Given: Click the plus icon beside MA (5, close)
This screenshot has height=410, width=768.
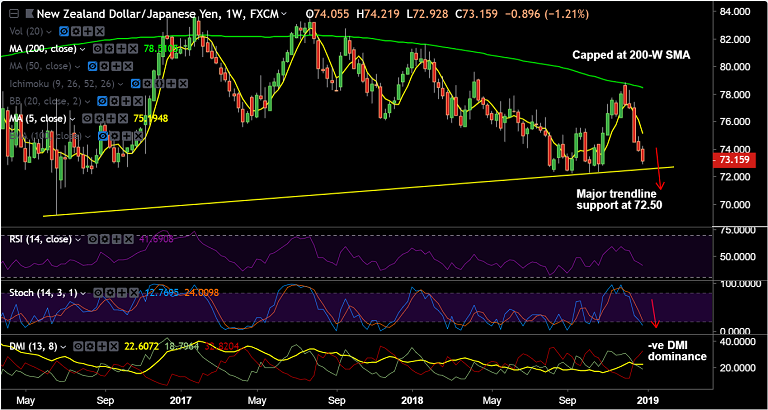Looking at the screenshot, I should [x=111, y=119].
